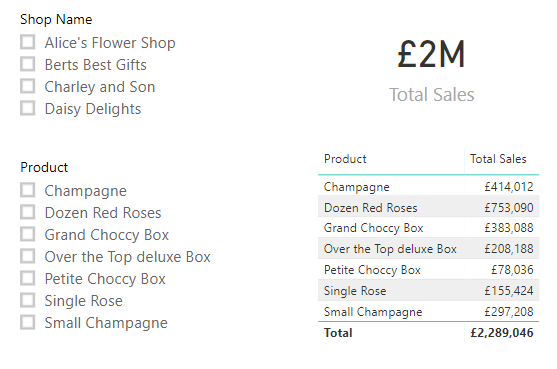
Task: Tick the Champagne product checkbox
Action: pyautogui.click(x=27, y=190)
